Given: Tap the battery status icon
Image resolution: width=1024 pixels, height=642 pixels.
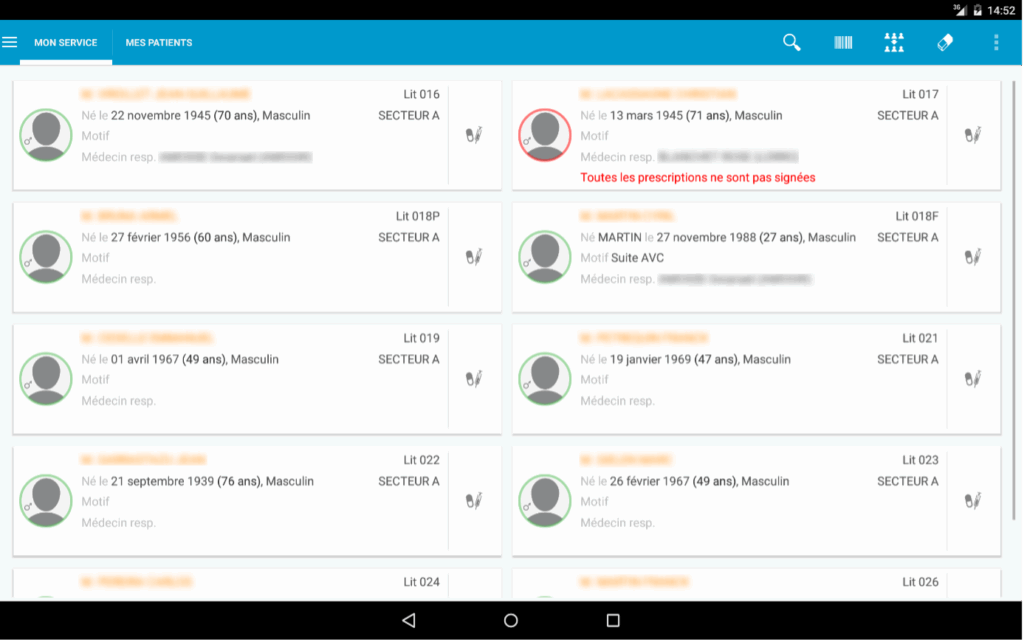Looking at the screenshot, I should (x=977, y=10).
